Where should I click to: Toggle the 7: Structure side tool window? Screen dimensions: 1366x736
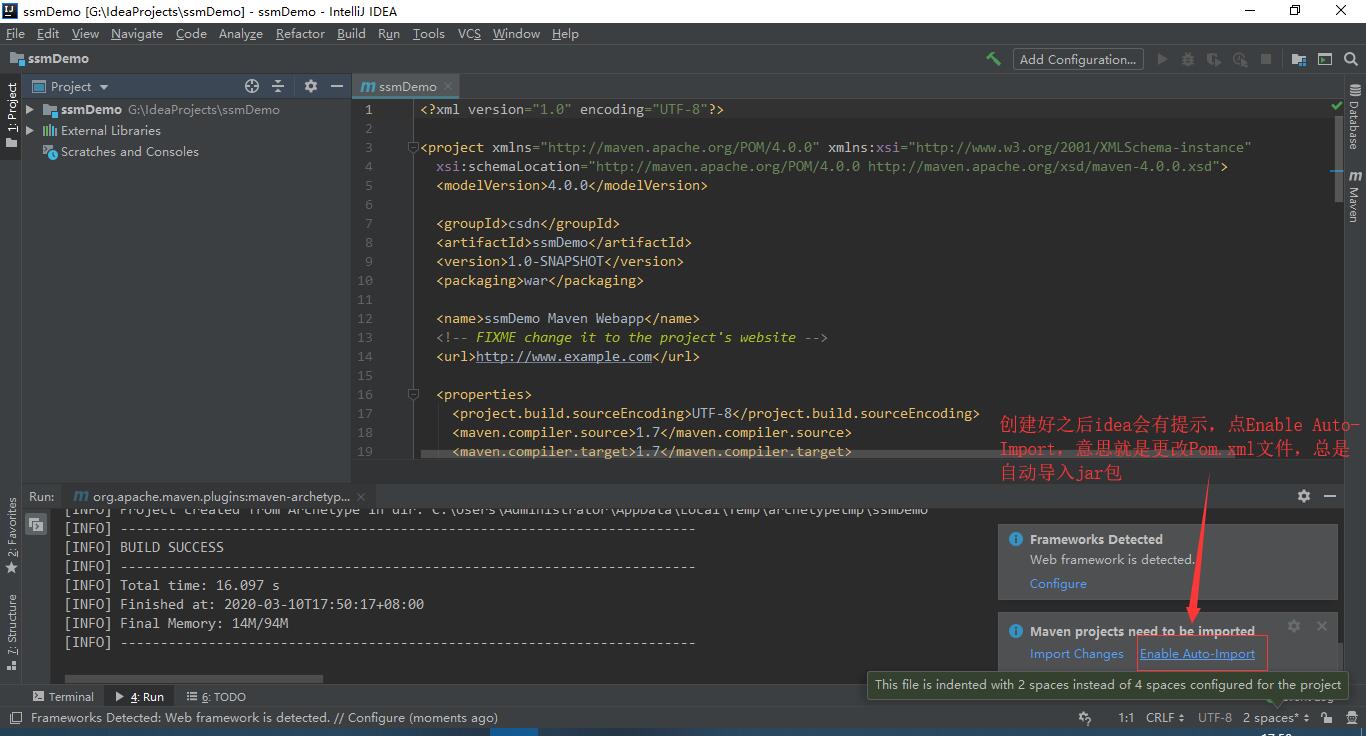pyautogui.click(x=12, y=632)
